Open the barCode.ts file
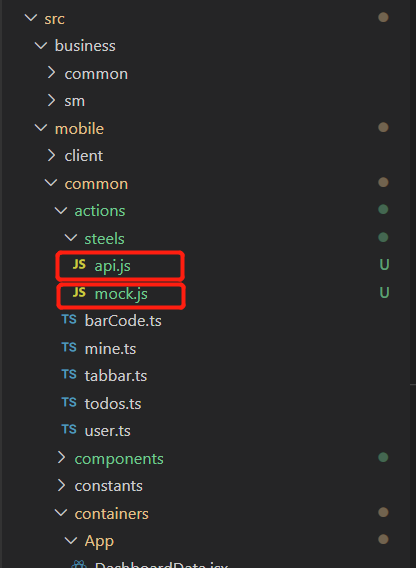The image size is (416, 568). (123, 321)
